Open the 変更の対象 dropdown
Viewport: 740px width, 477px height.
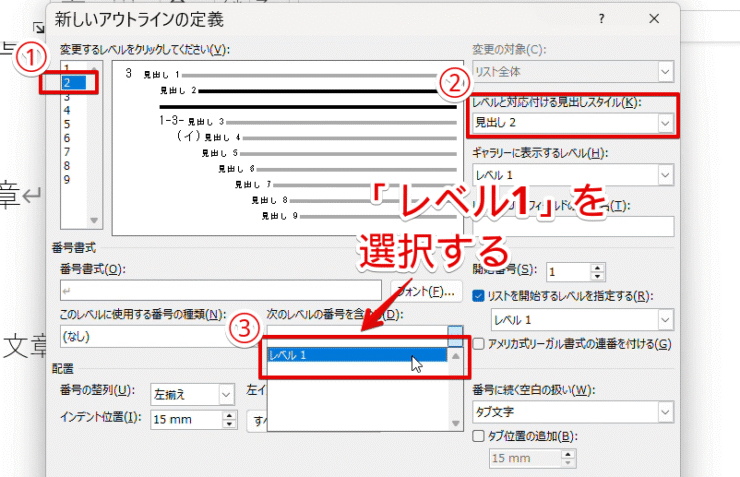[x=665, y=72]
